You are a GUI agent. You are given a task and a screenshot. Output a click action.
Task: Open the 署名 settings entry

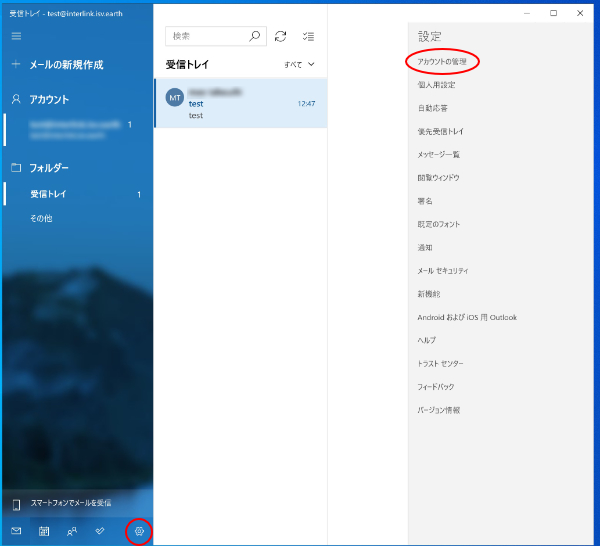pyautogui.click(x=425, y=201)
